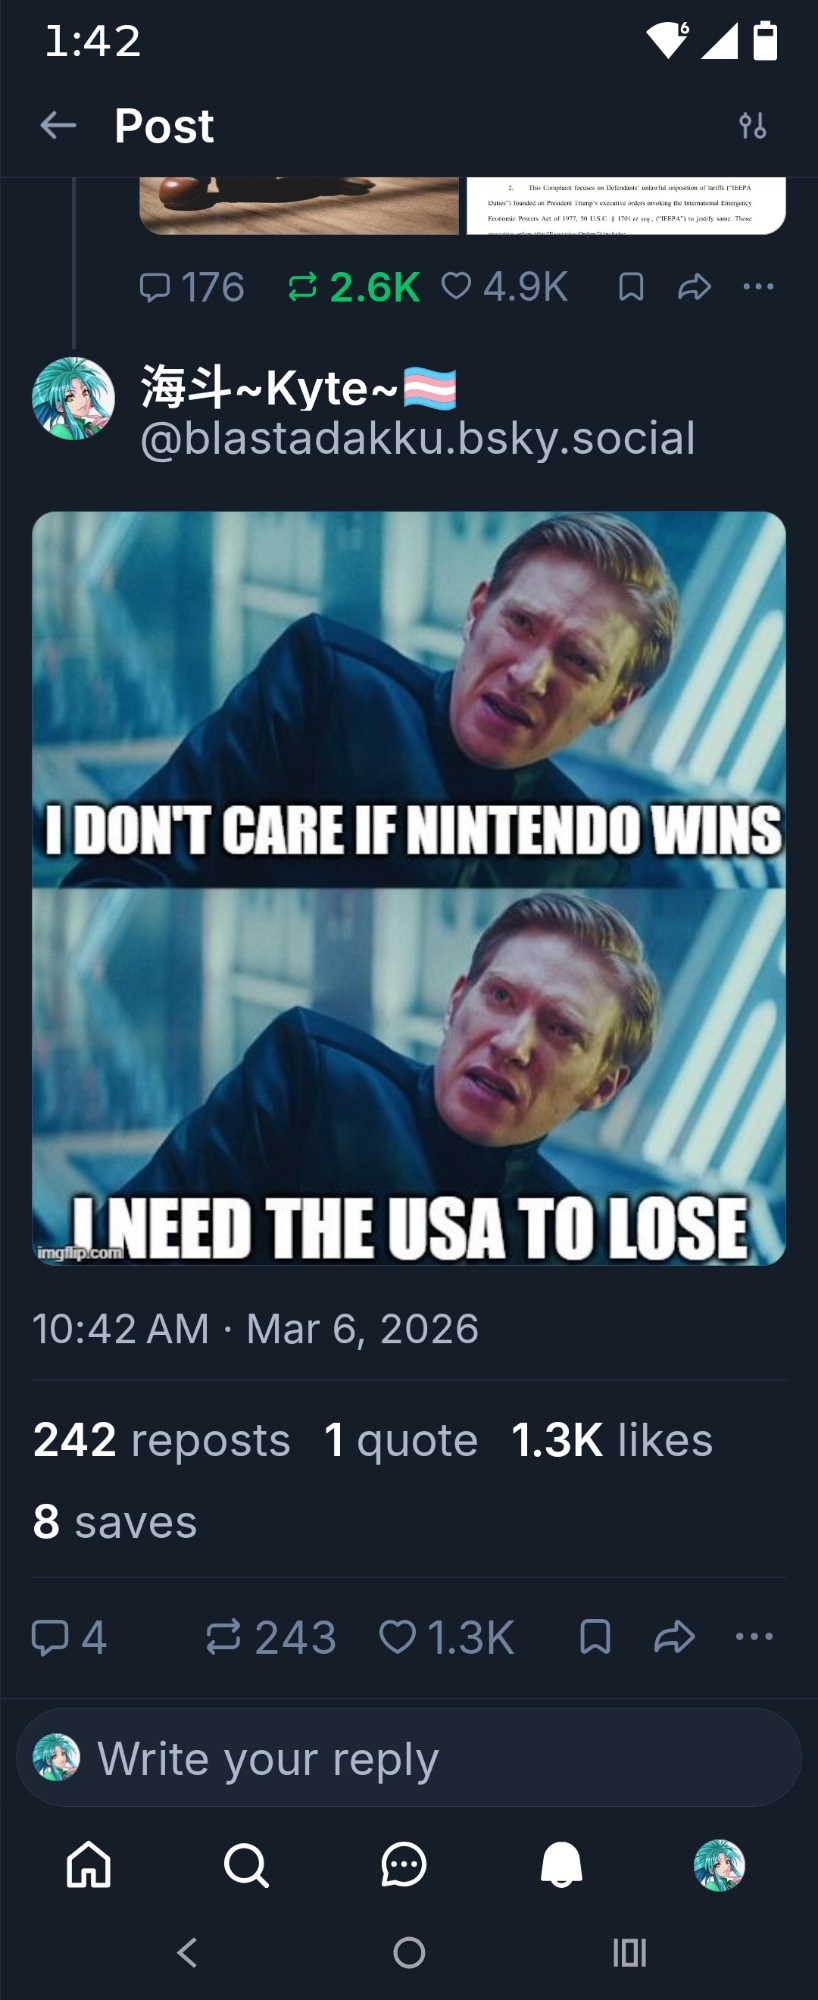The image size is (818, 2000).
Task: View the 242 reposts list
Action: point(162,1440)
